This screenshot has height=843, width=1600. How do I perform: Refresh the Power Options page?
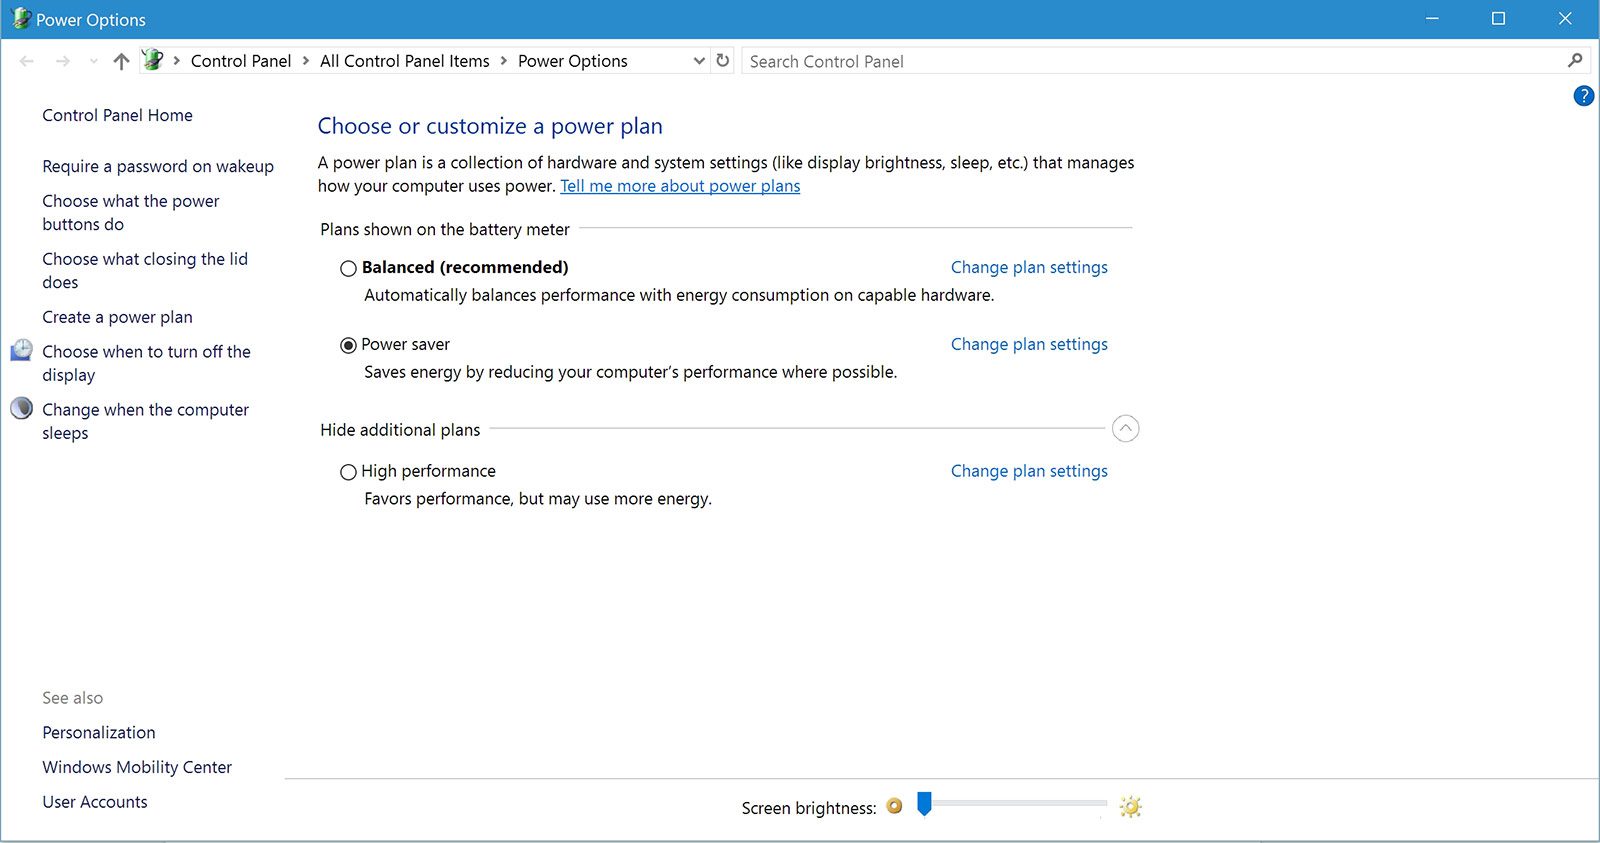[x=723, y=61]
